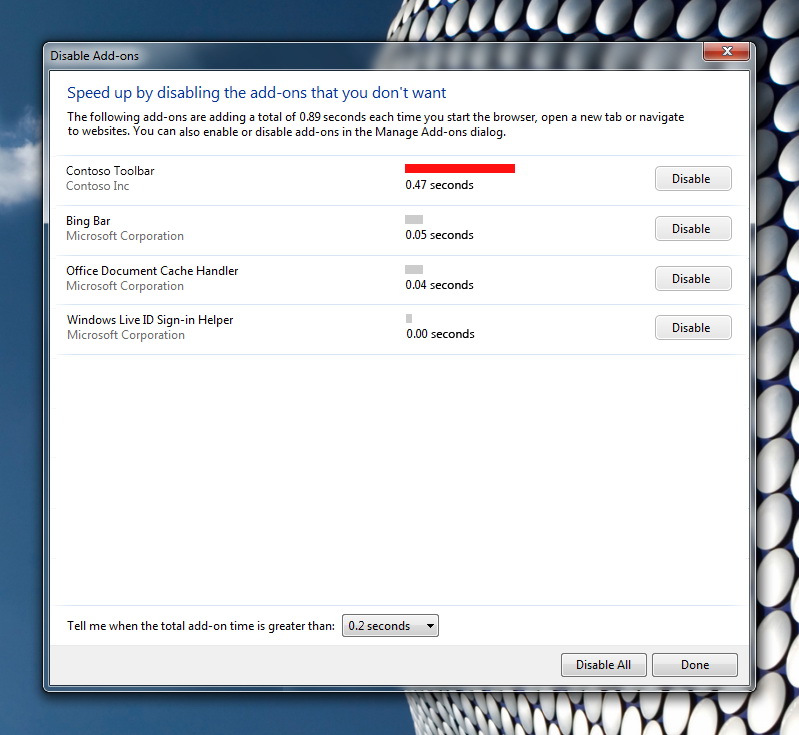Click the red Contoso load time bar
Image resolution: width=799 pixels, height=735 pixels.
(459, 169)
